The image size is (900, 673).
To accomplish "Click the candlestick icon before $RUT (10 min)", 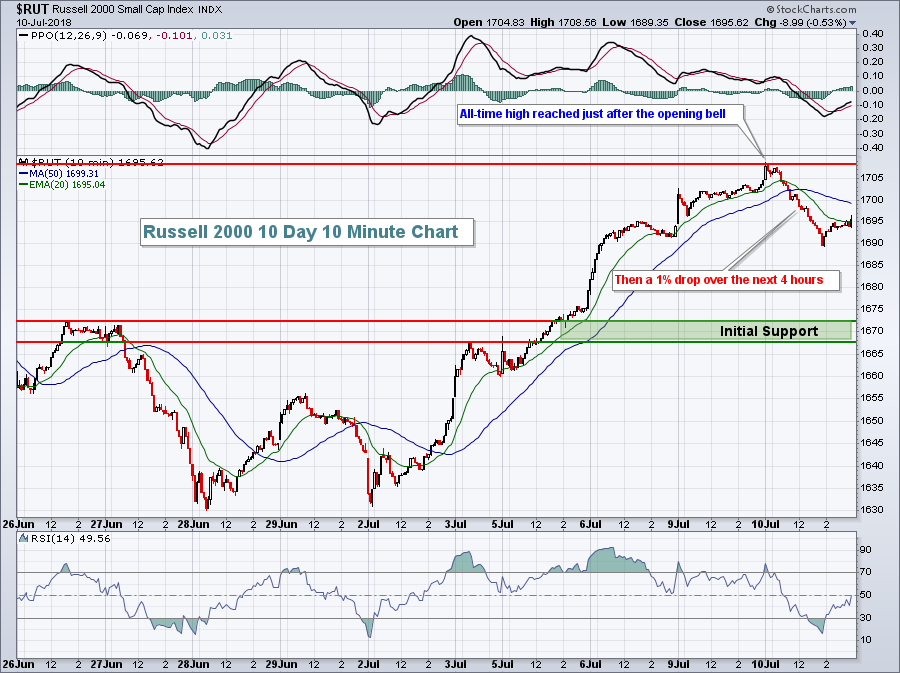I will [x=24, y=162].
